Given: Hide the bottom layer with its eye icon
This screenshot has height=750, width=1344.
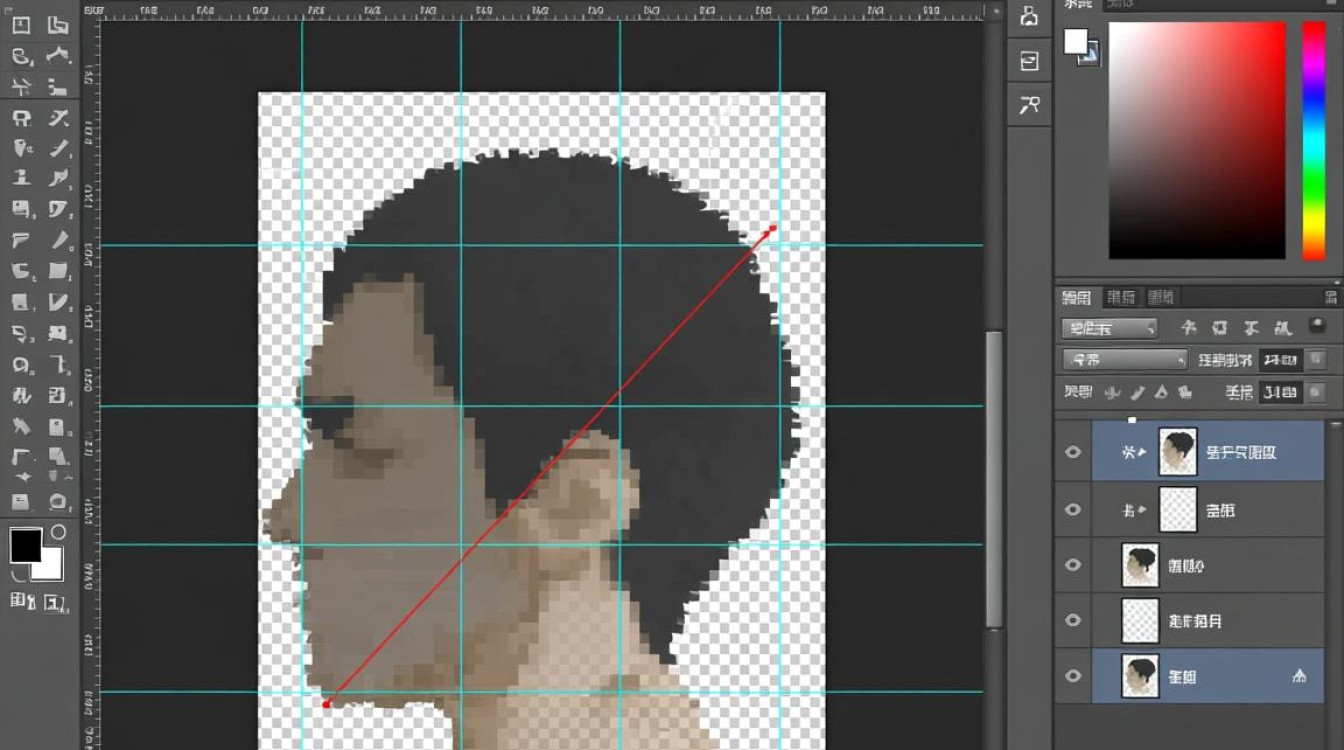Looking at the screenshot, I should [1073, 676].
